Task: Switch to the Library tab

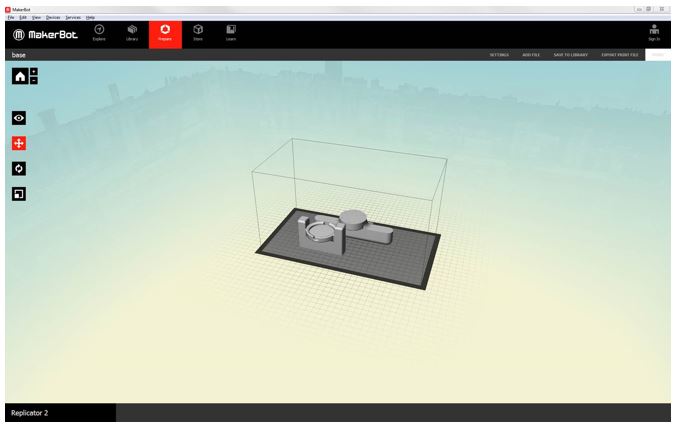Action: tap(132, 32)
